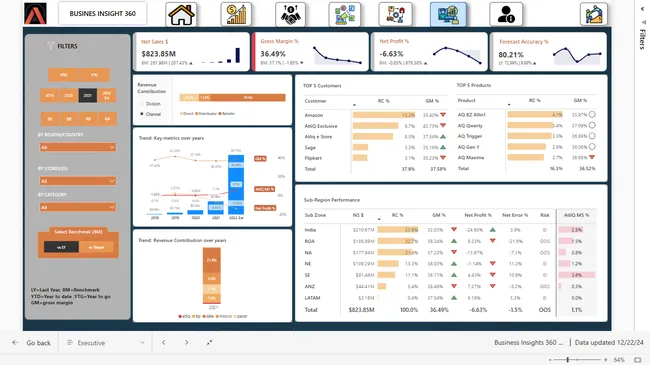Click the Forecast Accuracy % KPI card
650x365 pixels.
[x=549, y=52]
